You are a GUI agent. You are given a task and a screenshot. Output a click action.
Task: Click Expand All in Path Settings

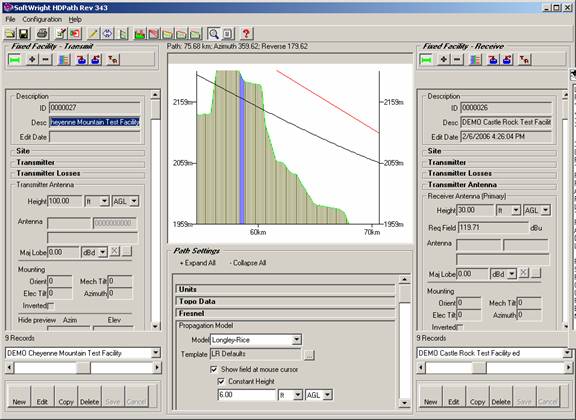(x=198, y=263)
